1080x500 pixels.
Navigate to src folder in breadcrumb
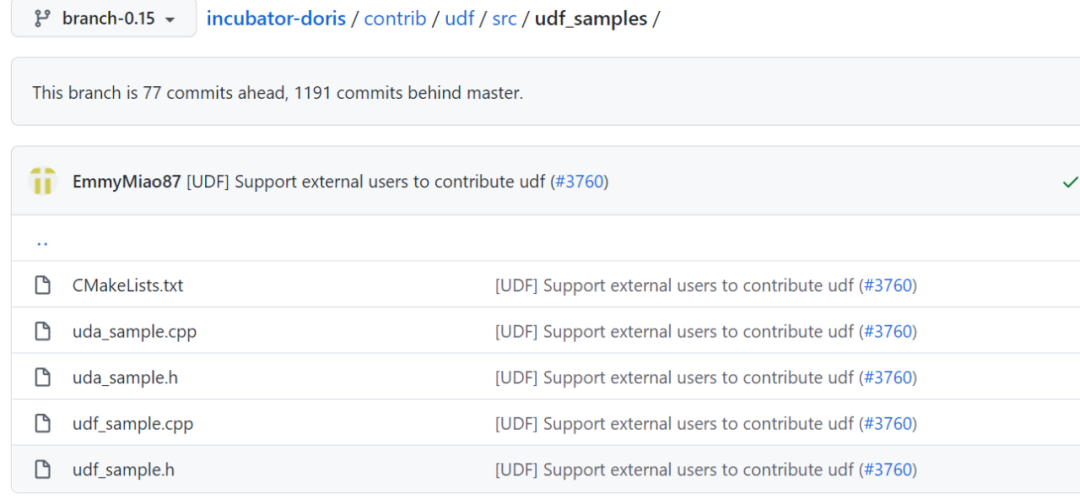[x=504, y=19]
